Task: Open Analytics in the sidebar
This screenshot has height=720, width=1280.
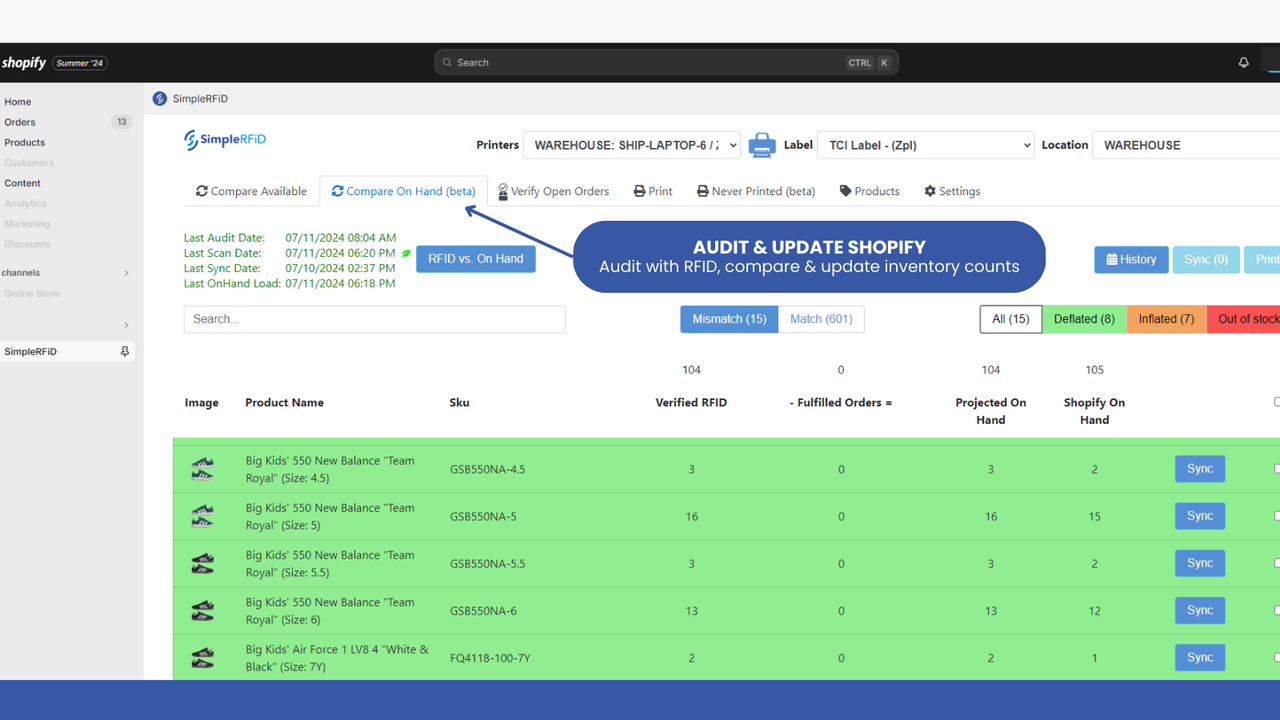Action: [x=25, y=203]
